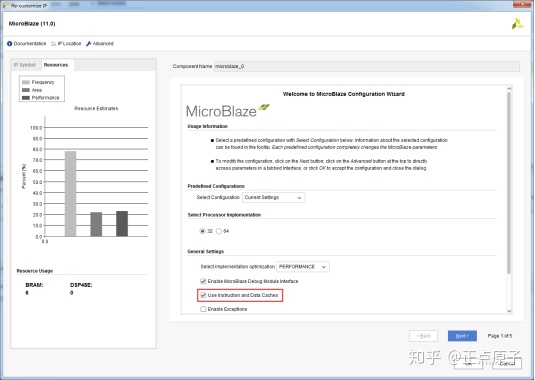Toggle Use Instruction and Data Caches
This screenshot has width=535, height=380.
click(x=203, y=295)
